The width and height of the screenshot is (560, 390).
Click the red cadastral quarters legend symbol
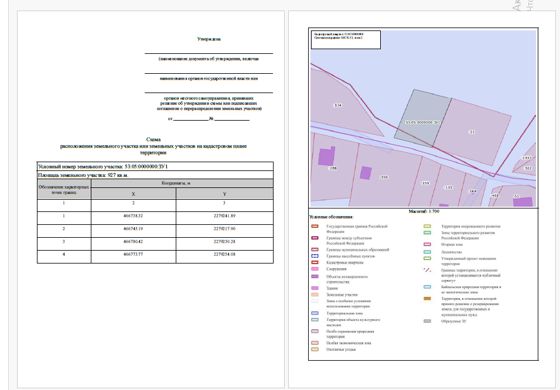click(x=315, y=262)
